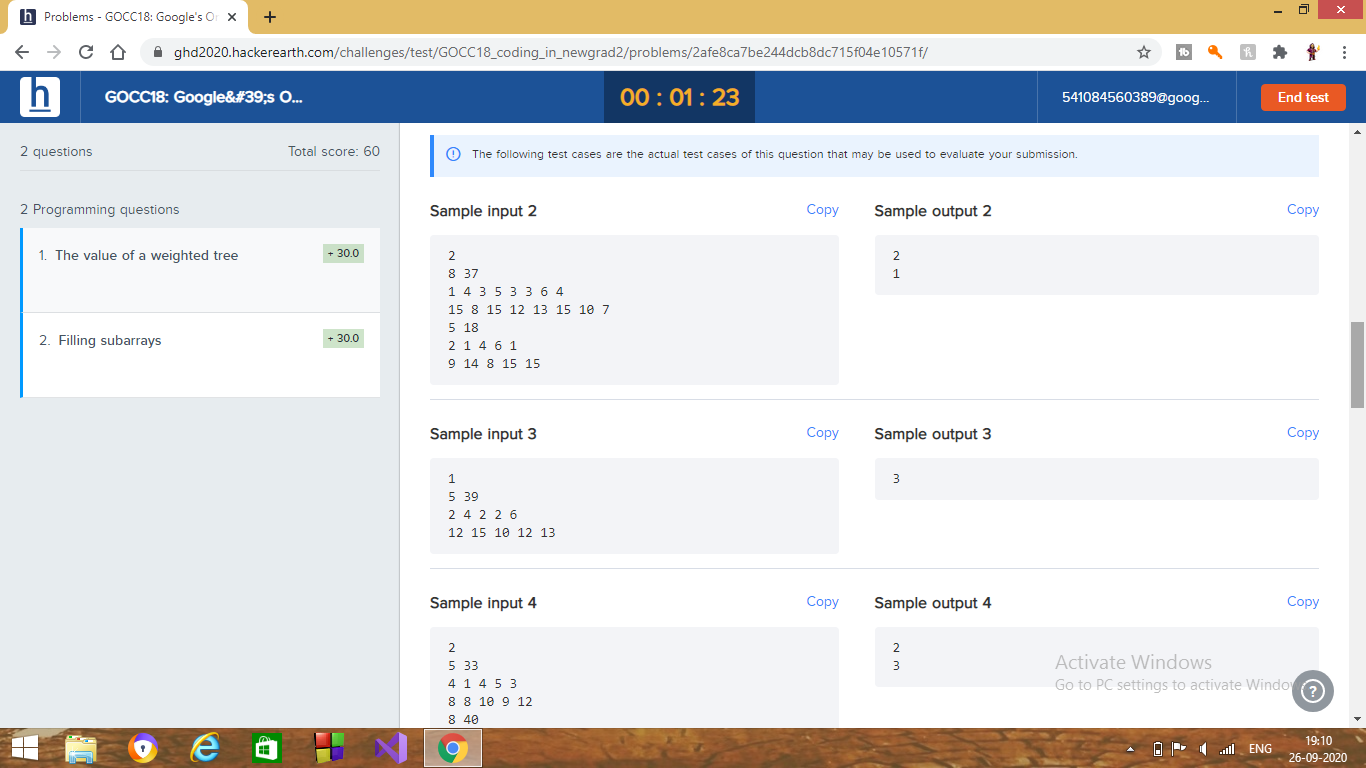Click the test title 'GOCC18: Google&#39;s O...'
The image size is (1366, 768).
tap(204, 97)
